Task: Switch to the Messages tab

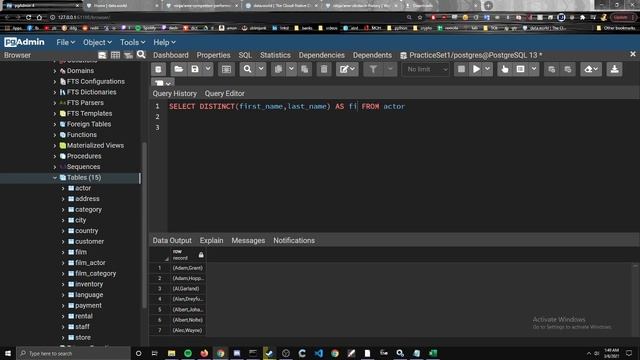Action: [248, 241]
